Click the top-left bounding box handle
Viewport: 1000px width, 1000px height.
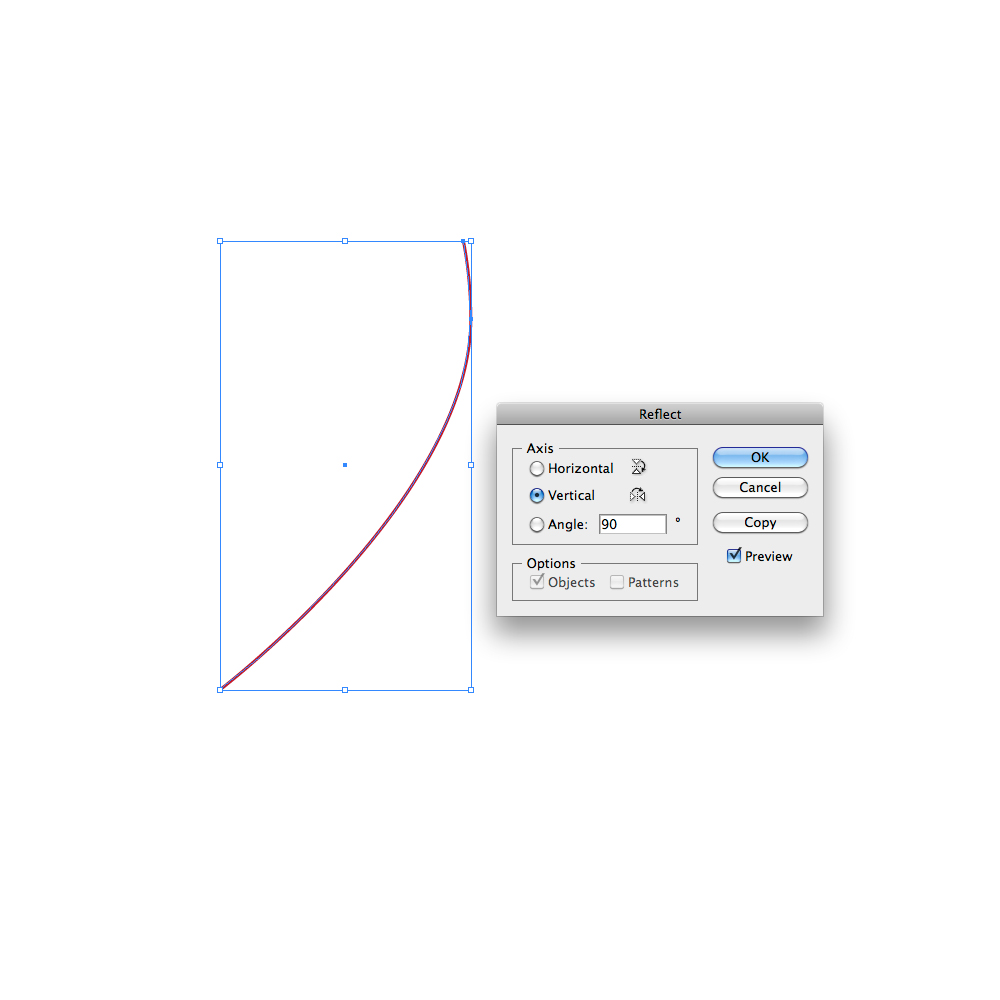tap(220, 241)
